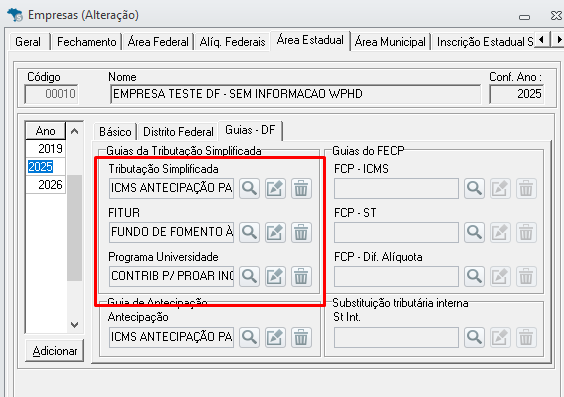Click the Código field 00010
Viewport: 564px width, 397px height.
click(51, 94)
